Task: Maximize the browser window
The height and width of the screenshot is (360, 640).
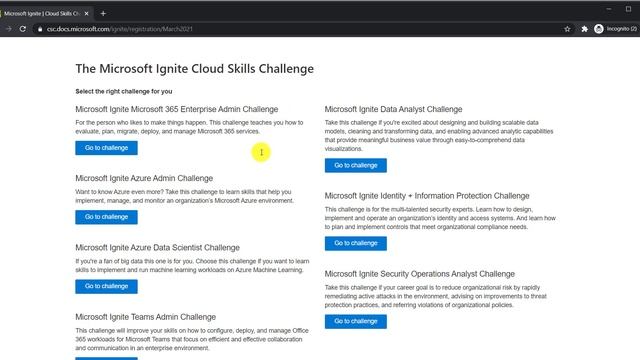Action: pos(629,9)
